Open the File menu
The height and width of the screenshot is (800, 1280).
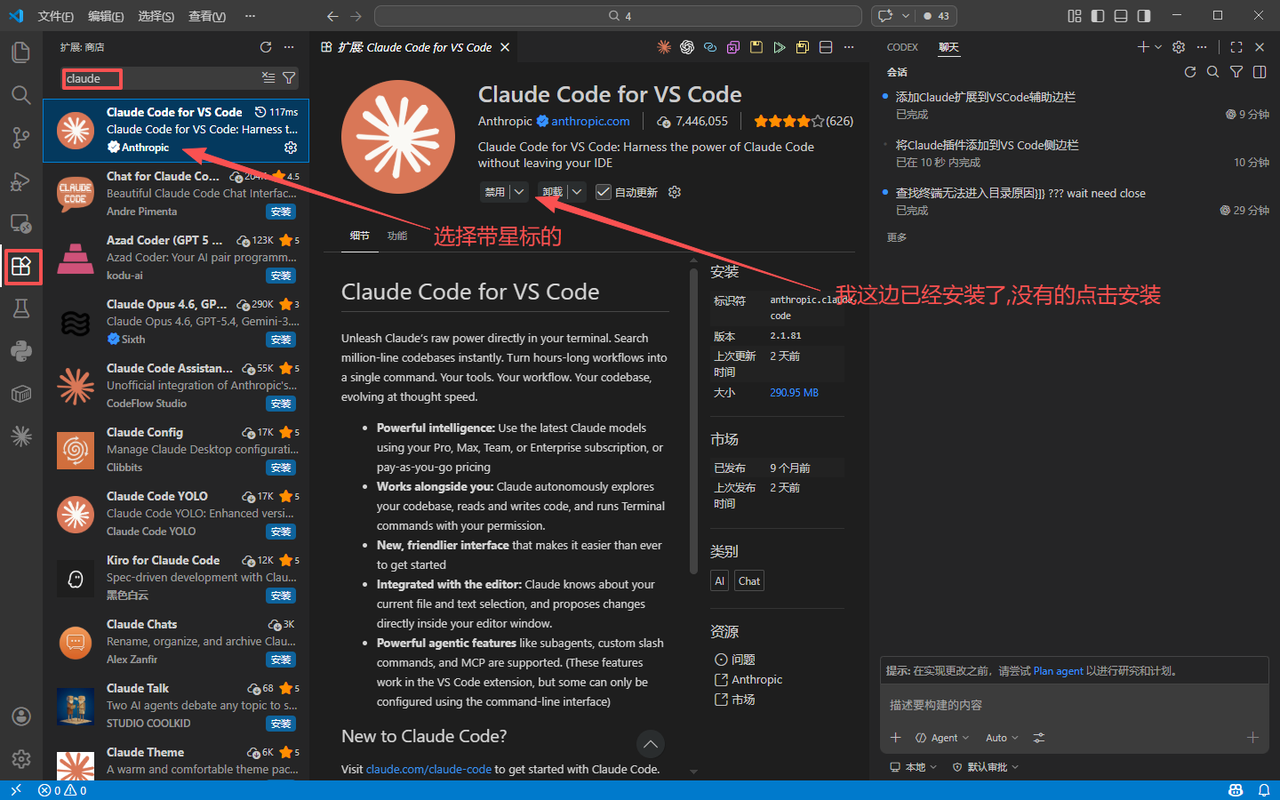pyautogui.click(x=56, y=16)
